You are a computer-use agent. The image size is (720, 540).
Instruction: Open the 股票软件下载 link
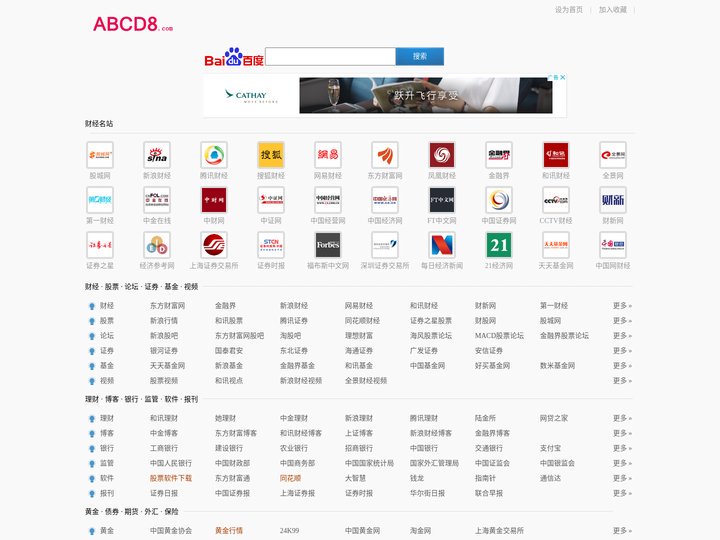click(x=171, y=478)
